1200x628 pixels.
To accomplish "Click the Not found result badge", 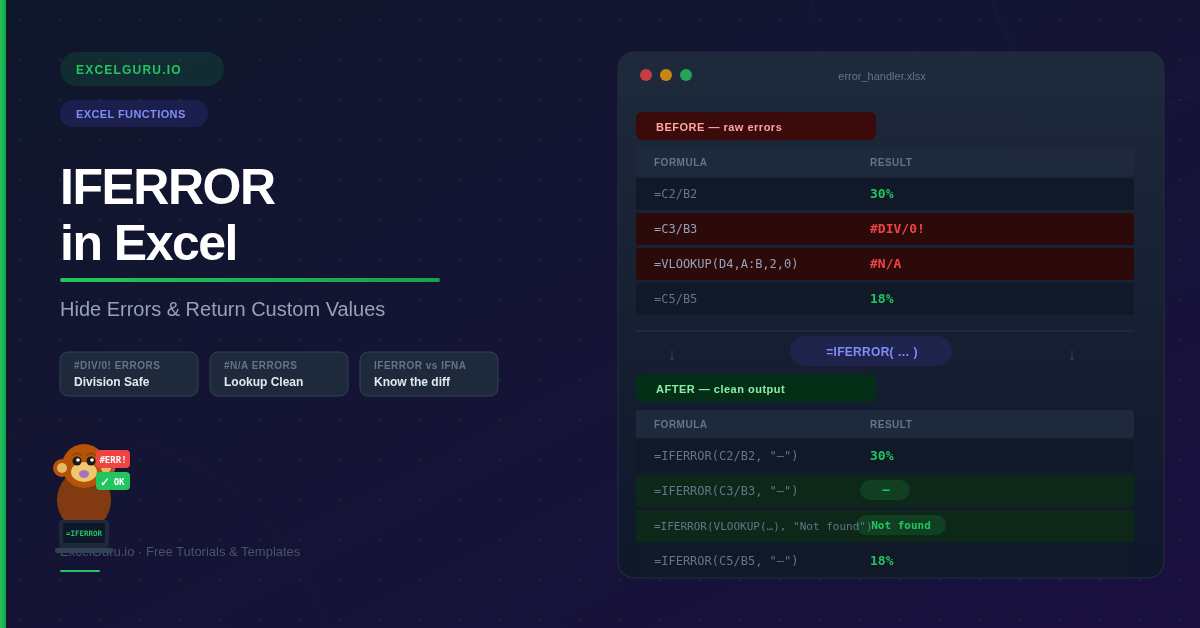I will [x=902, y=525].
